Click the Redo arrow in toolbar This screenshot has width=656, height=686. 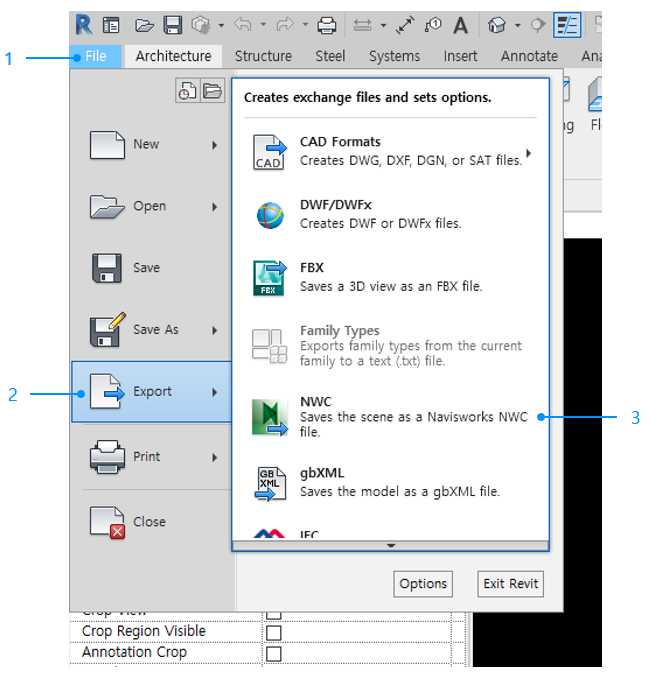(285, 24)
